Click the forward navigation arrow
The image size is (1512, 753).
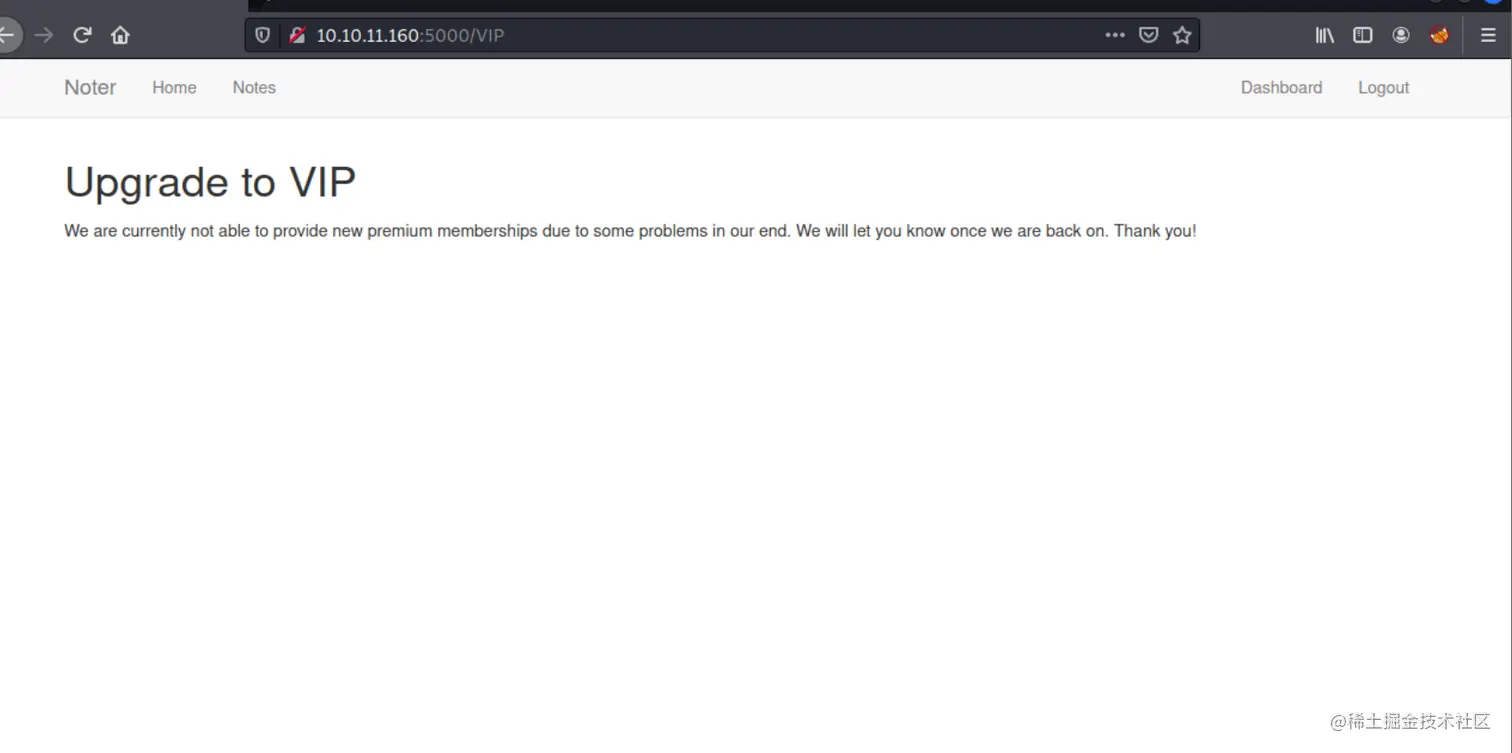44,34
